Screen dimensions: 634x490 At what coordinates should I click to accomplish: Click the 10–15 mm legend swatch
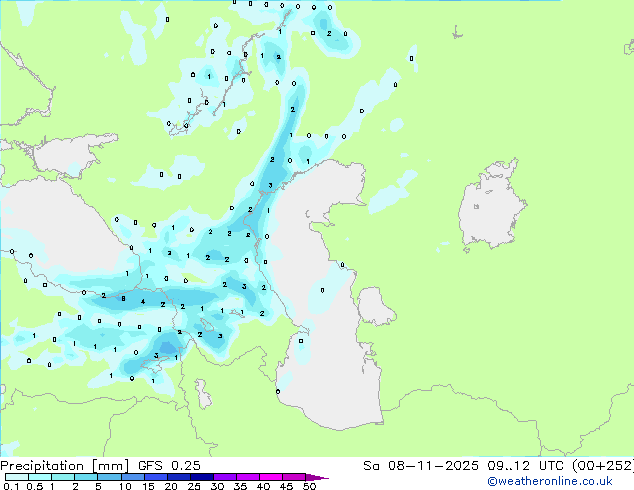[132, 477]
